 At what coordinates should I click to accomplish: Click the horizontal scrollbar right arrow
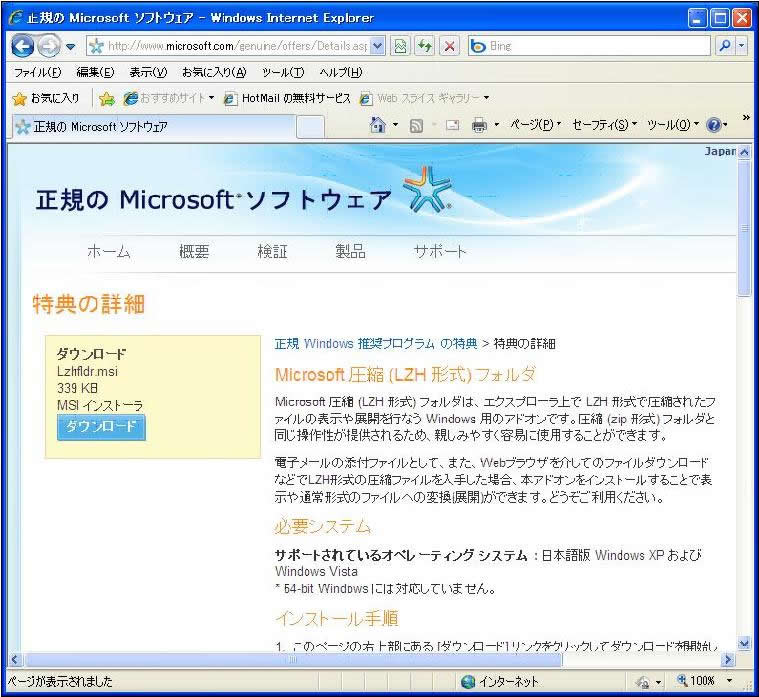[x=728, y=659]
